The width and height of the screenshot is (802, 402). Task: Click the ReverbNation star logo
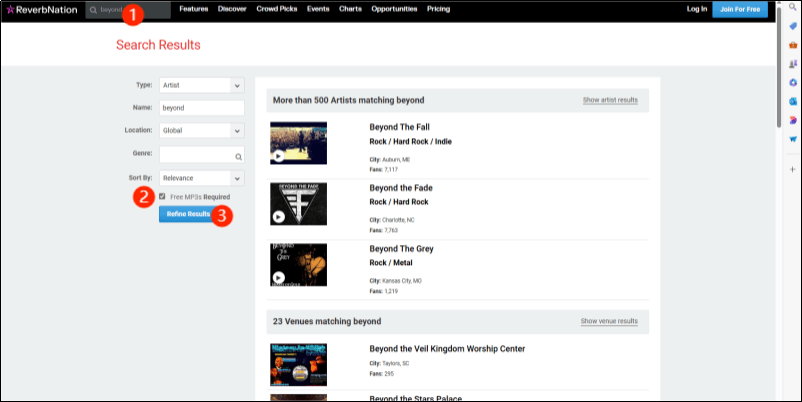point(10,9)
